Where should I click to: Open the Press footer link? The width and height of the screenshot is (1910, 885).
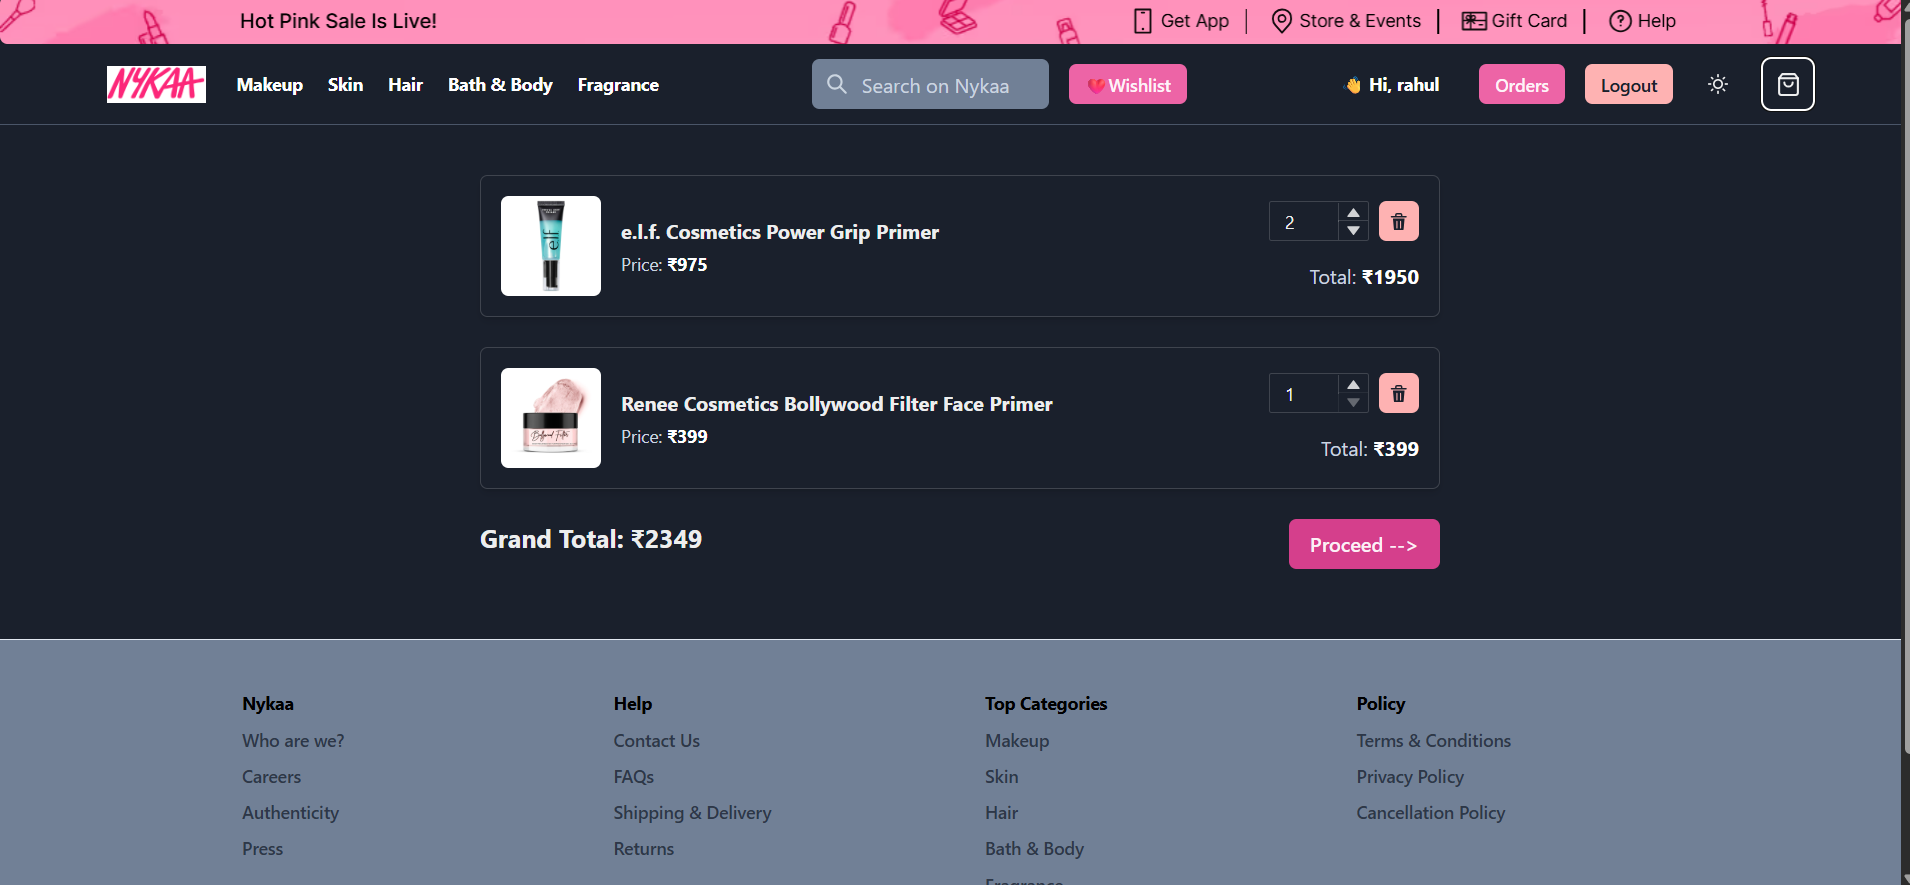click(x=262, y=849)
